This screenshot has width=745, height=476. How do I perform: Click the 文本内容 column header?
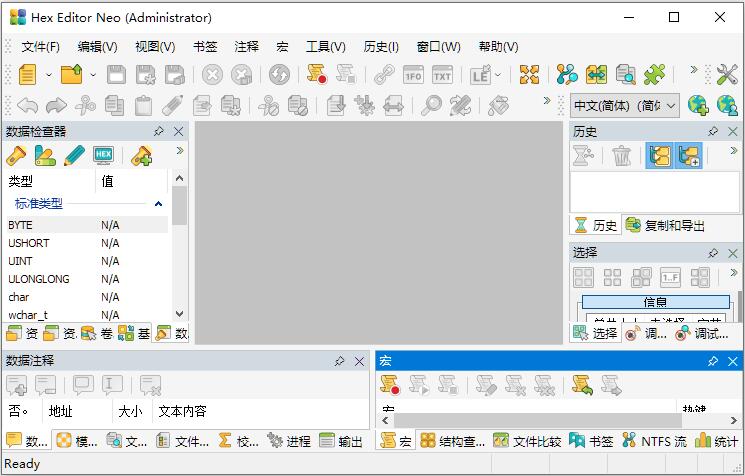[x=182, y=411]
